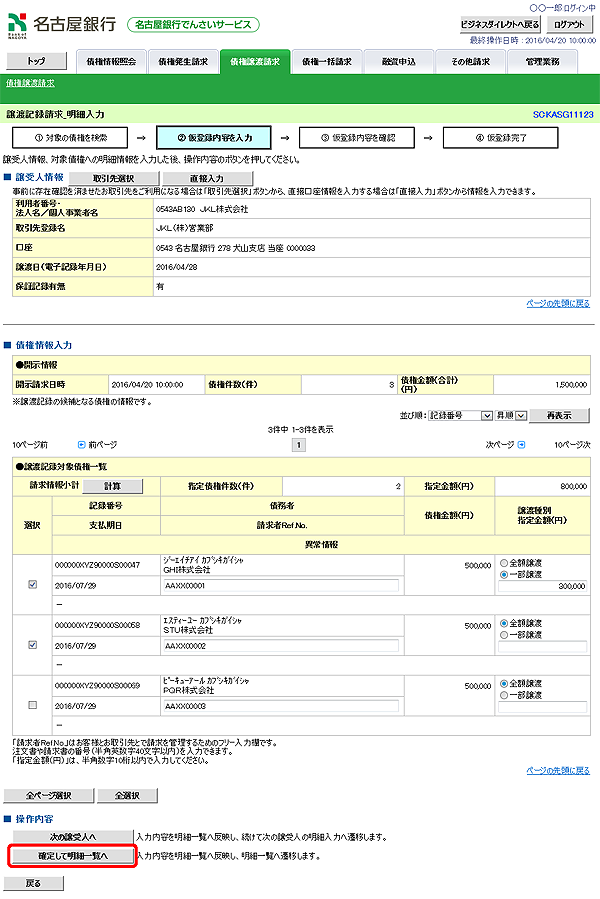
Task: Click step ④ 仮登録完了
Action: [x=500, y=138]
